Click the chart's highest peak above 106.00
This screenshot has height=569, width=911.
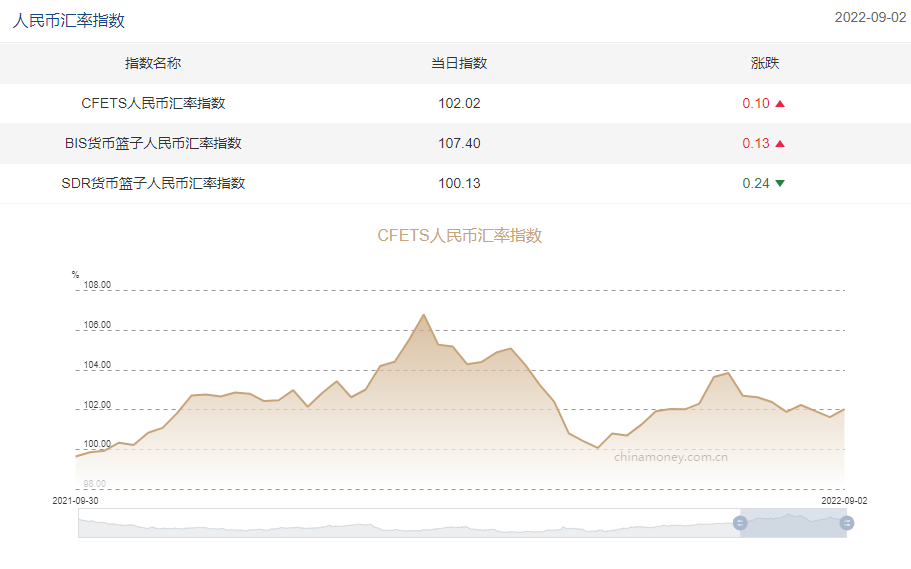click(424, 316)
